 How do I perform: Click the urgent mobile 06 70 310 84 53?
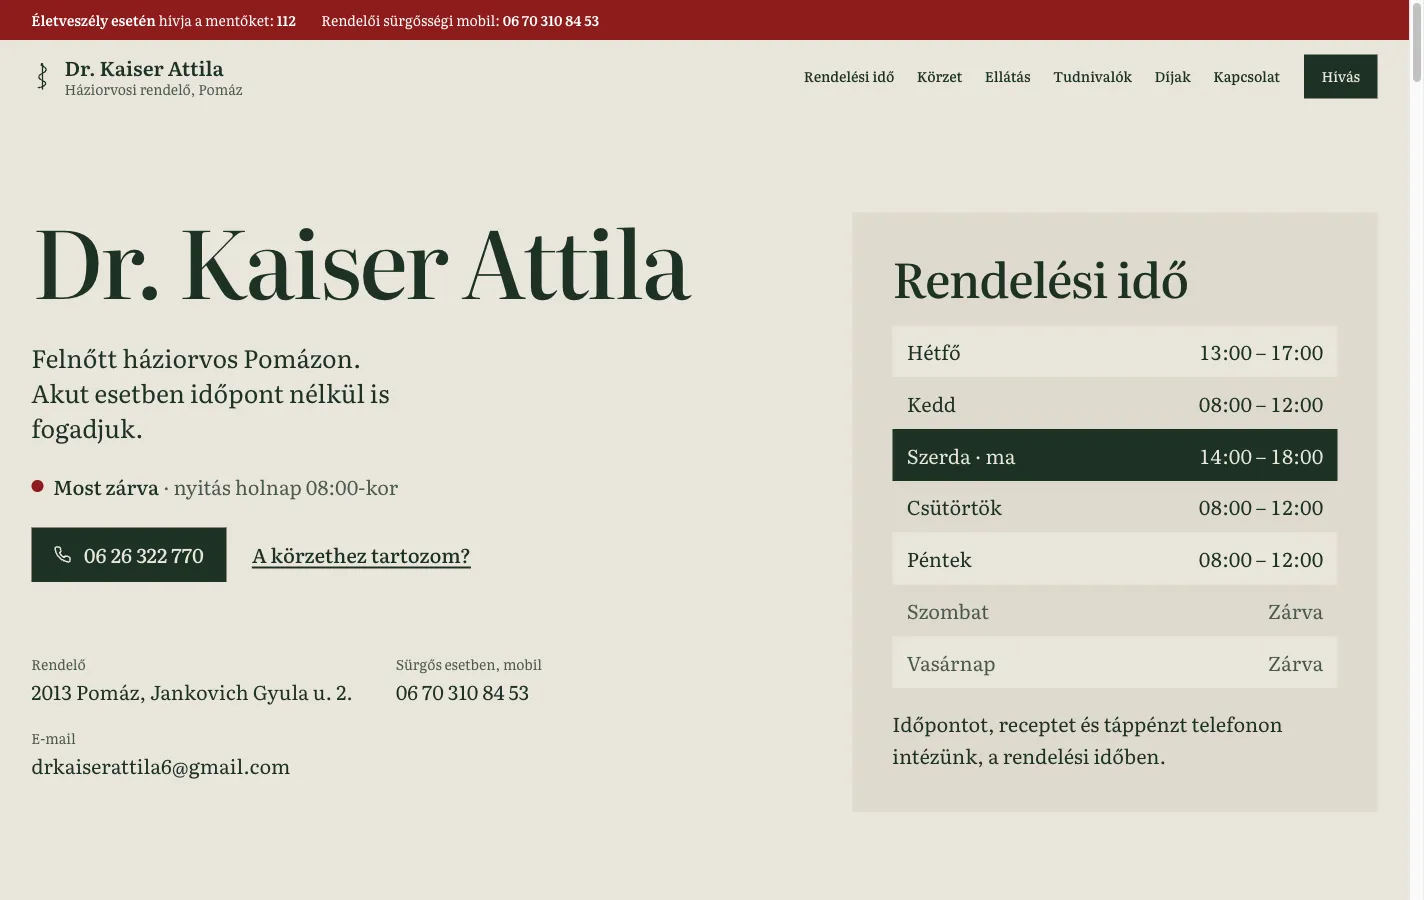pos(462,693)
